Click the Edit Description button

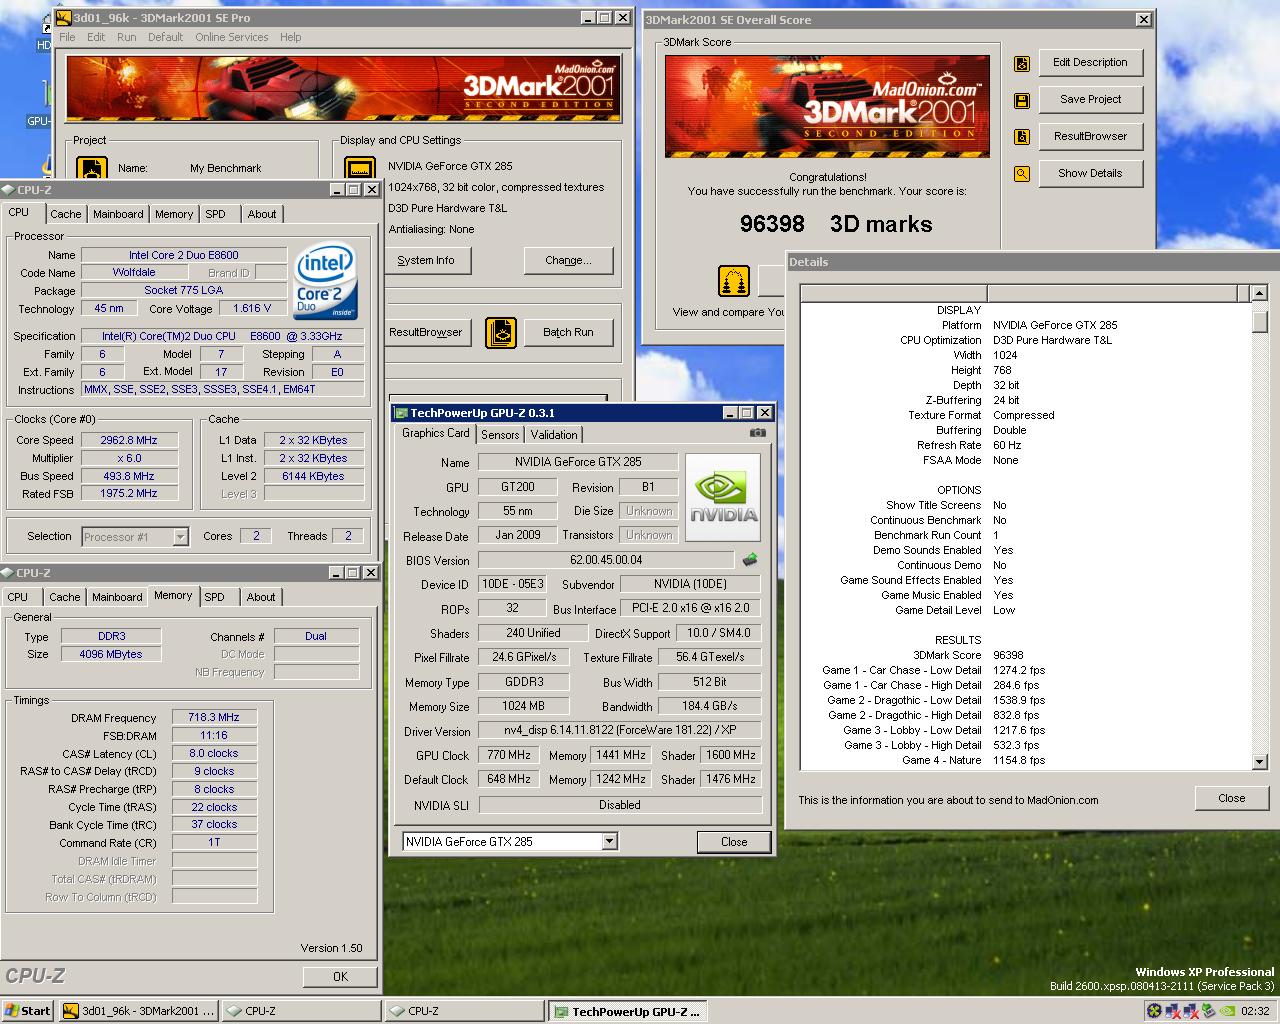1090,62
